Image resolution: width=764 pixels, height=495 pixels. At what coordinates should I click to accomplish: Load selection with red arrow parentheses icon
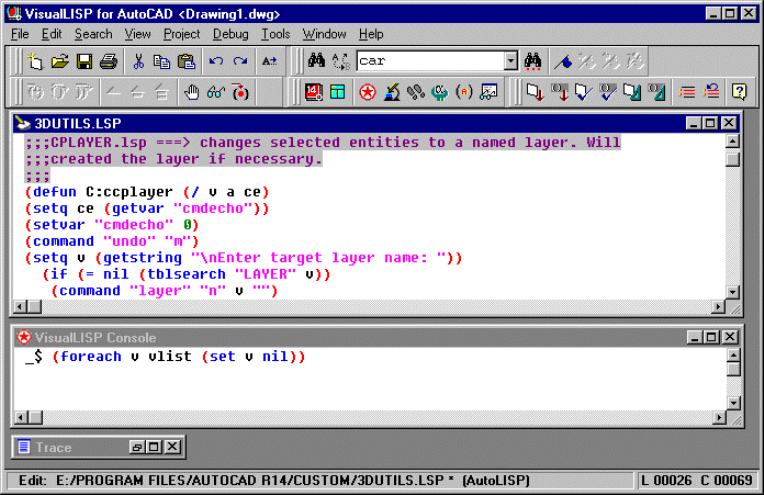pos(559,92)
